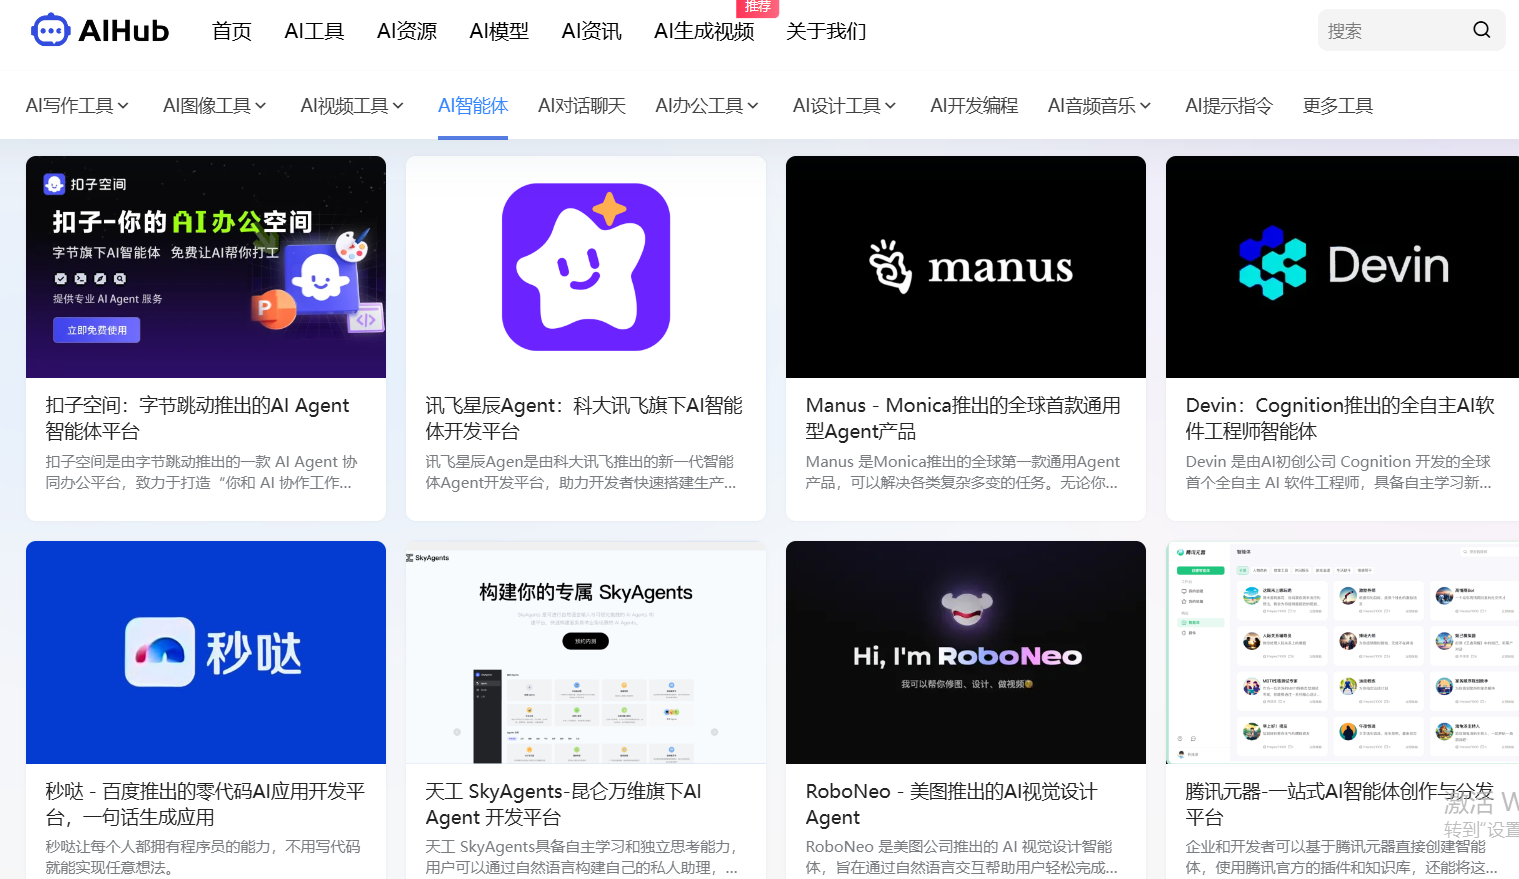Screen dimensions: 1519x879
Task: Open the AI工具 nav item
Action: 314,31
